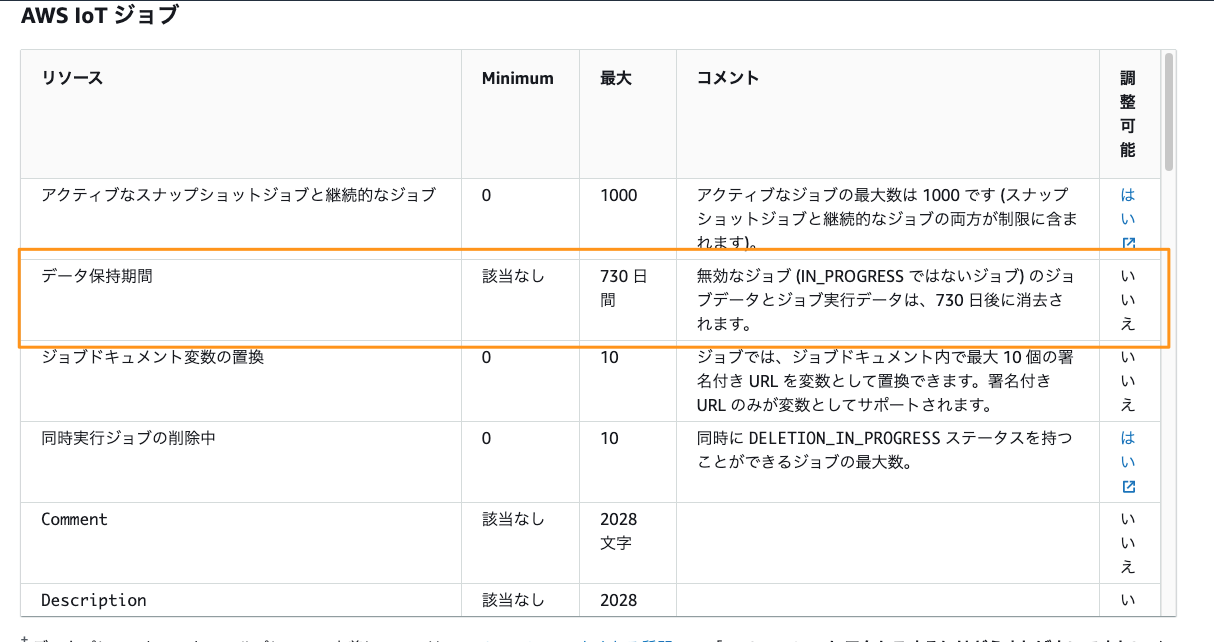Click いいえ in the Comment row

click(x=1128, y=543)
